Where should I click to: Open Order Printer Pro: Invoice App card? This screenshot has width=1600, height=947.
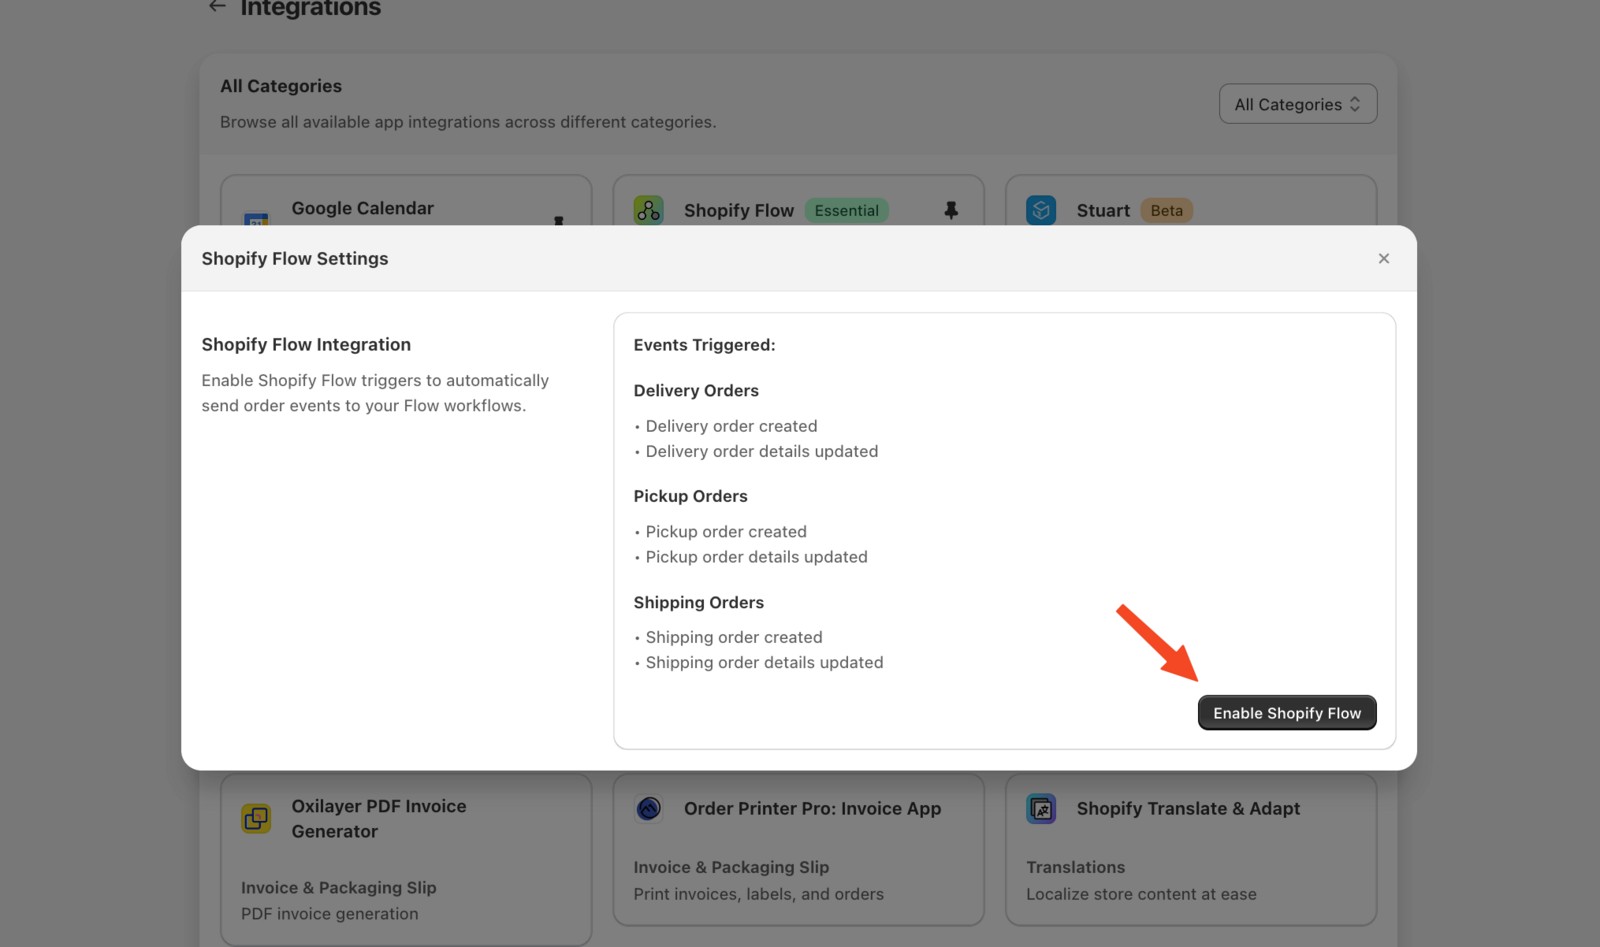pyautogui.click(x=798, y=849)
